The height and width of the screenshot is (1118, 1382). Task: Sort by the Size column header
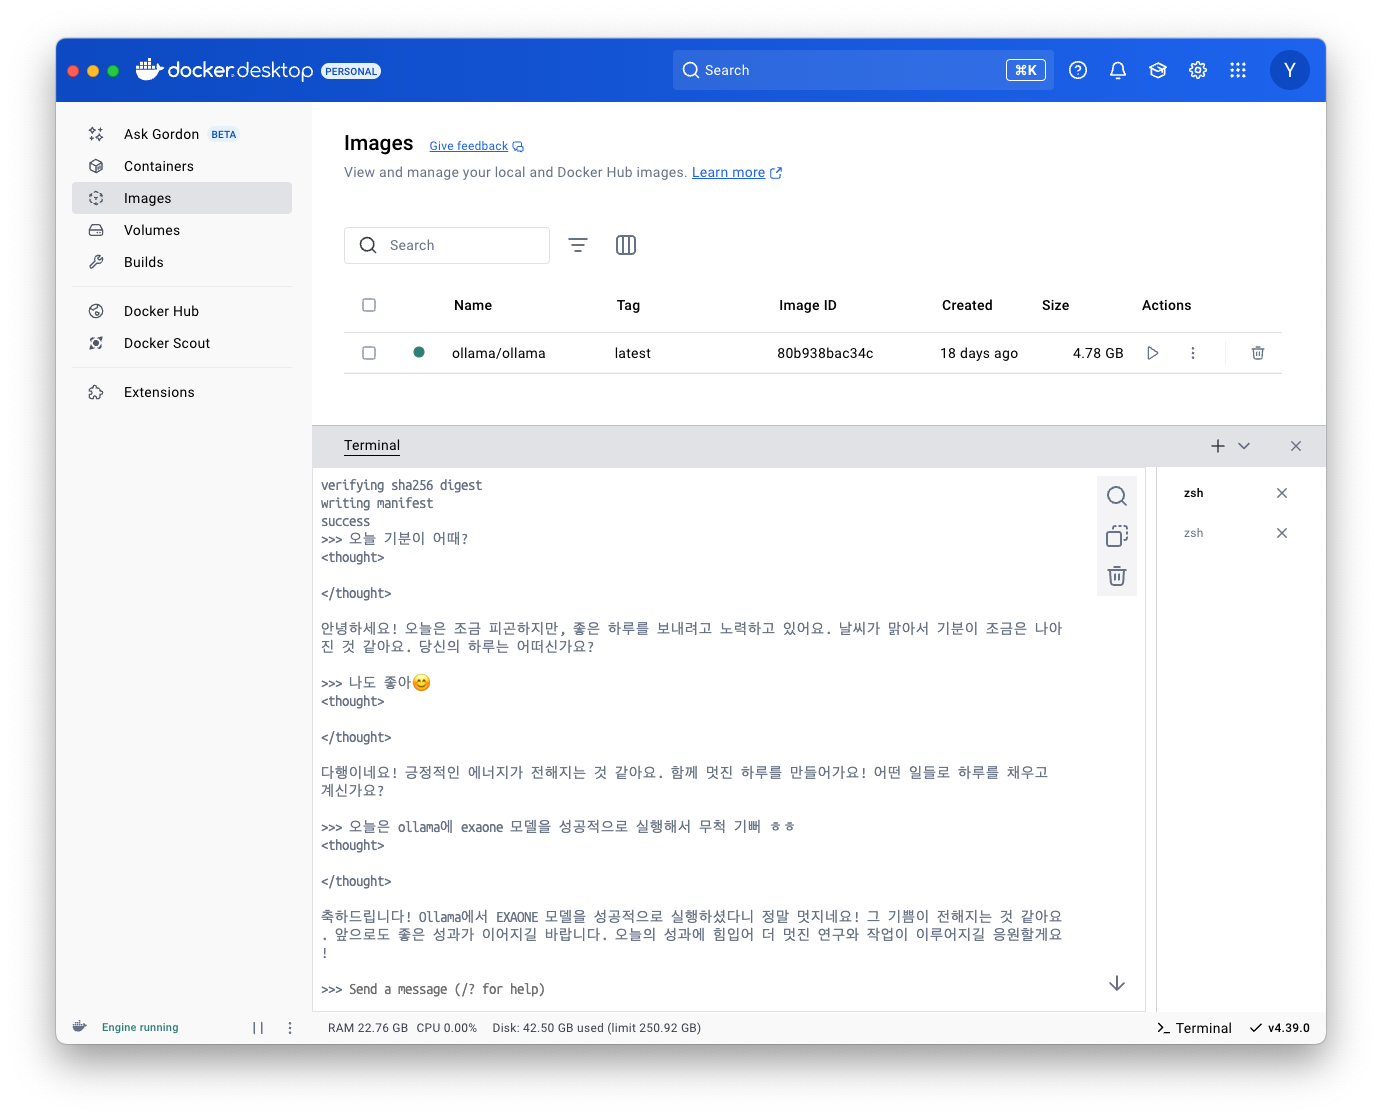pyautogui.click(x=1055, y=305)
